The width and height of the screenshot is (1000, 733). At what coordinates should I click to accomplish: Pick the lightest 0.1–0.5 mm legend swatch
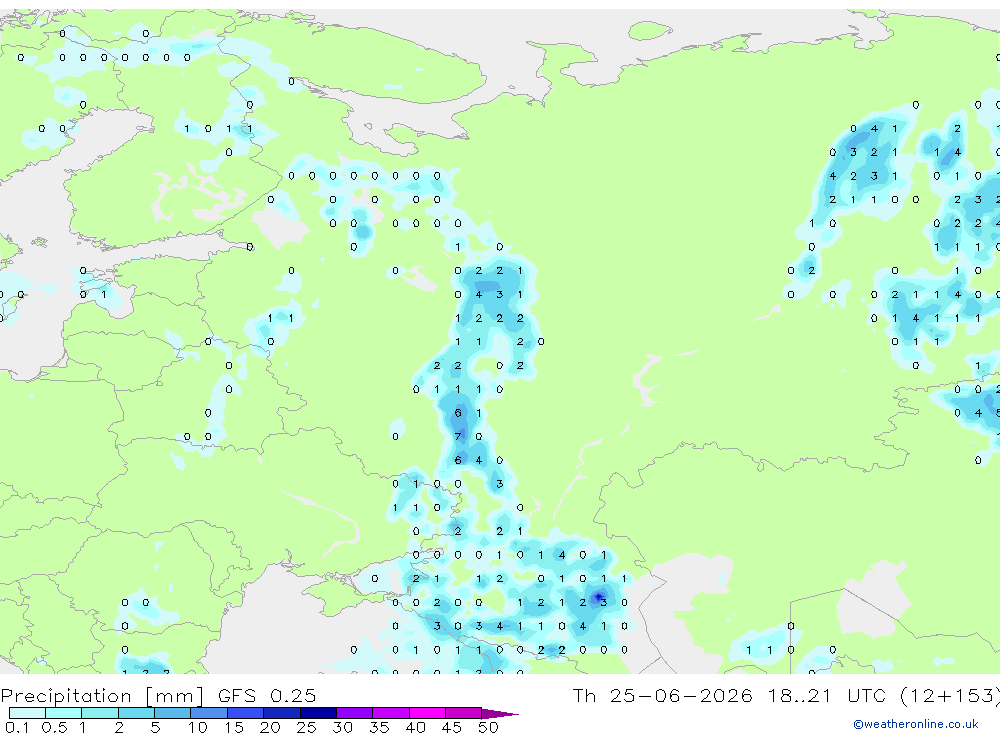click(x=27, y=713)
